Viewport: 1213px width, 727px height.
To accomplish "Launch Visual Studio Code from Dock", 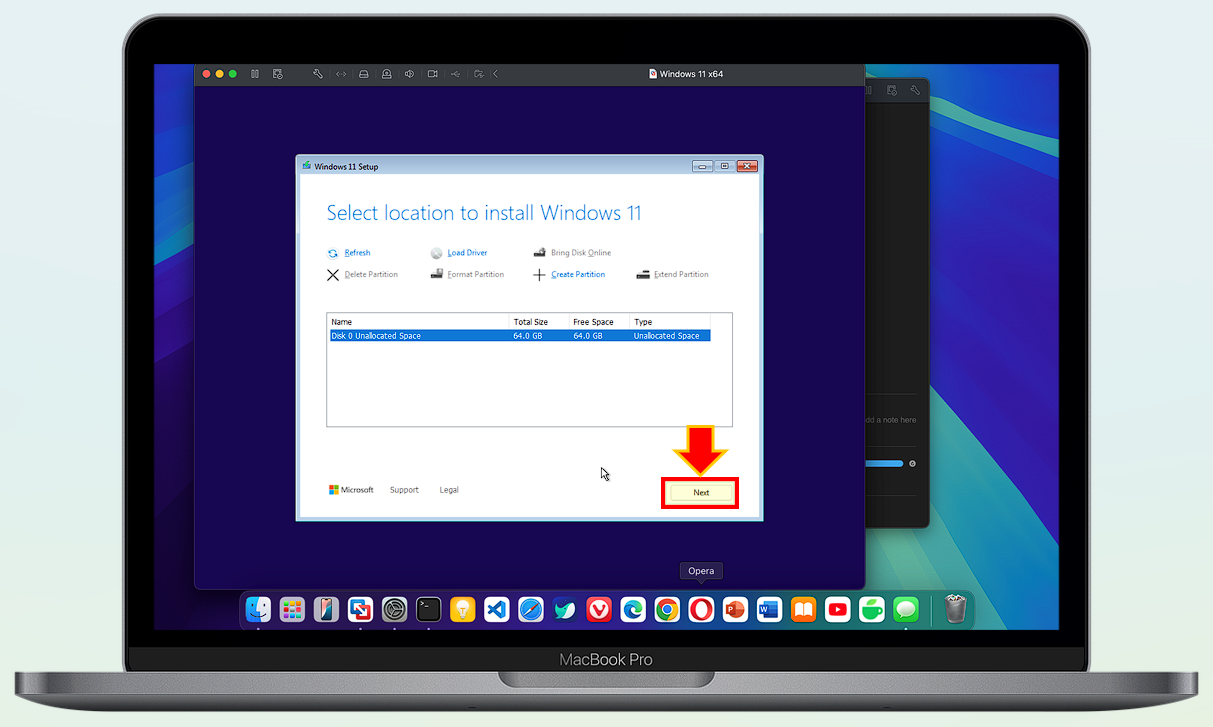I will click(x=497, y=609).
